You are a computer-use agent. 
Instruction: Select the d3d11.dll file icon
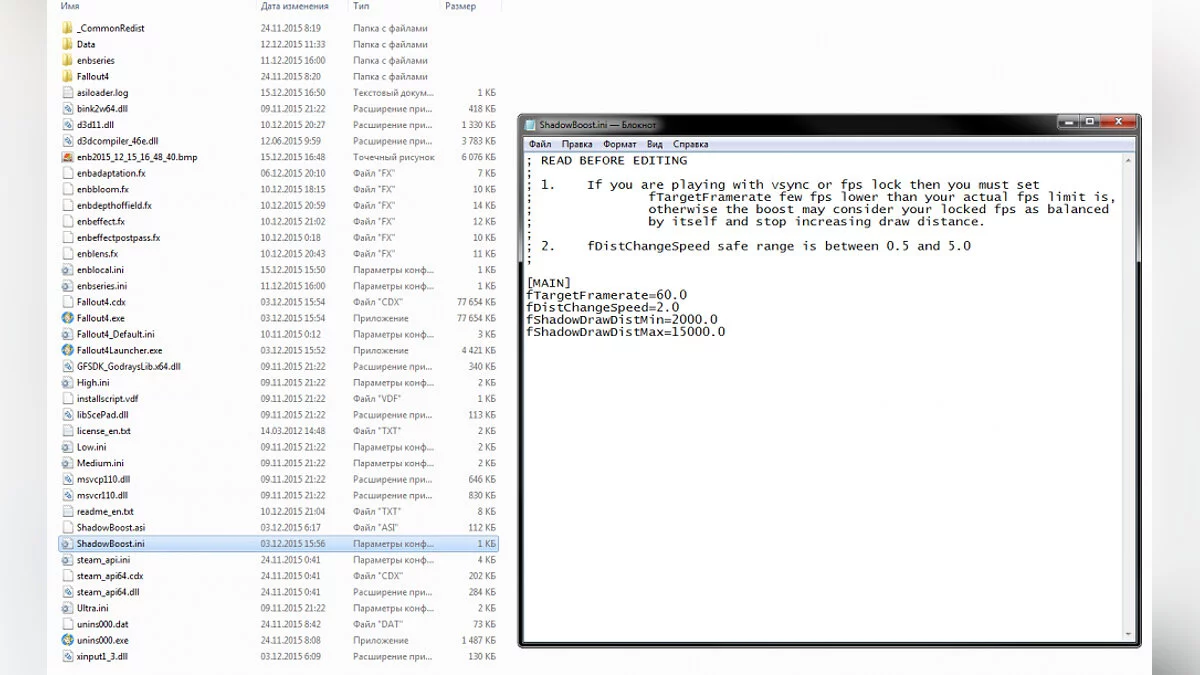(x=68, y=125)
